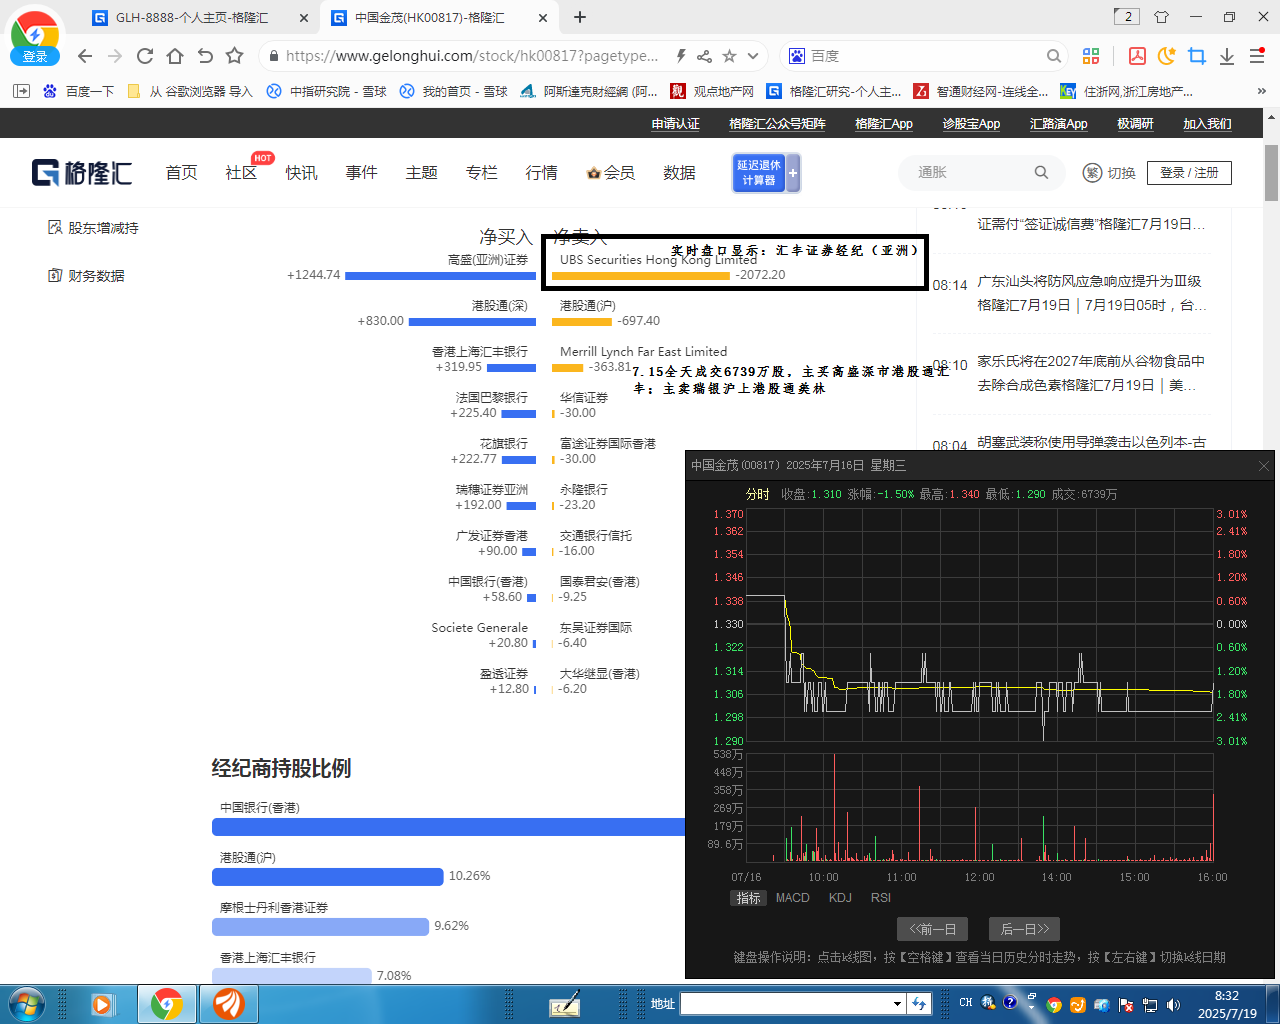
Task: Click the browser skin shirt icon
Action: coord(1161,17)
